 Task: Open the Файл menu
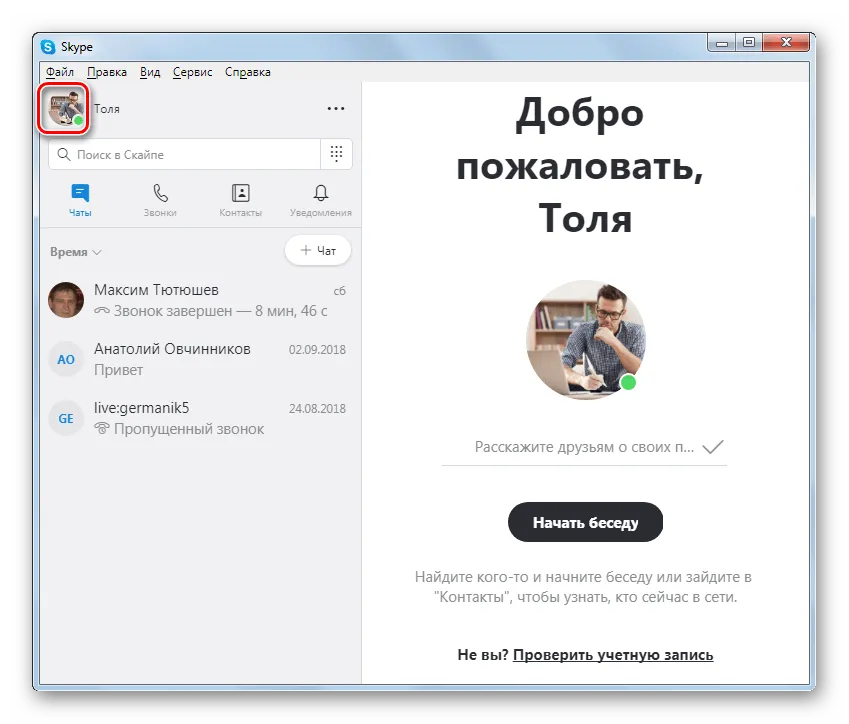point(60,72)
